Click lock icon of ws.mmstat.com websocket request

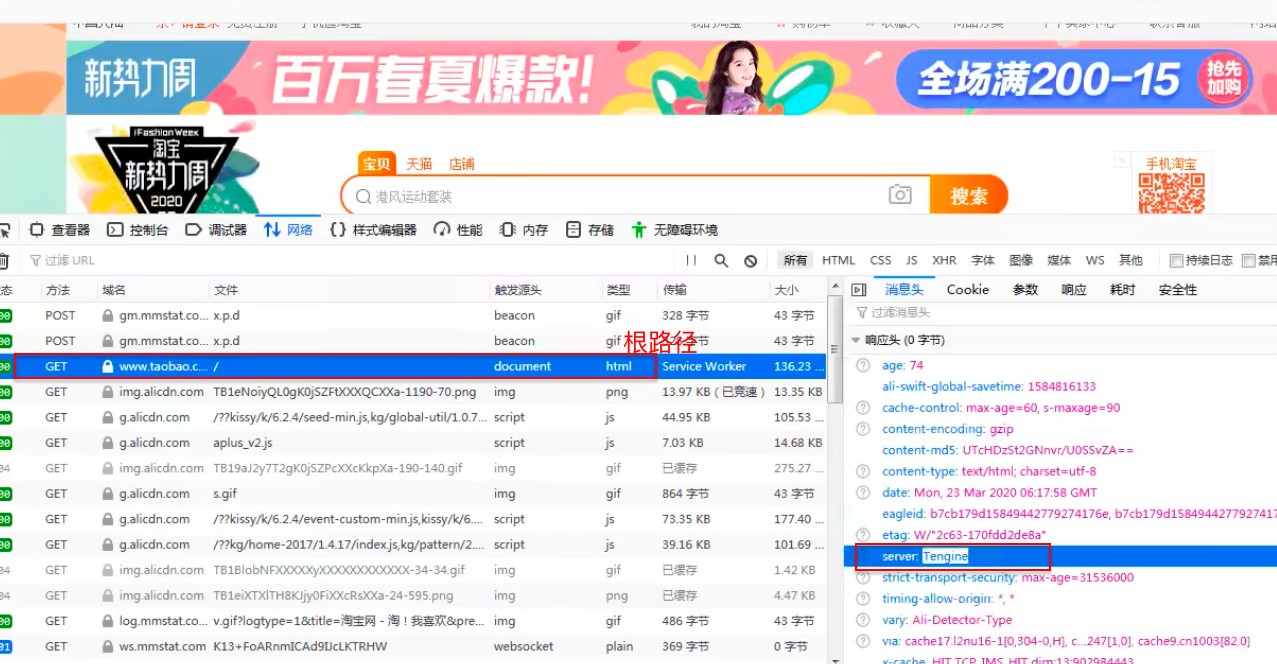[x=109, y=647]
